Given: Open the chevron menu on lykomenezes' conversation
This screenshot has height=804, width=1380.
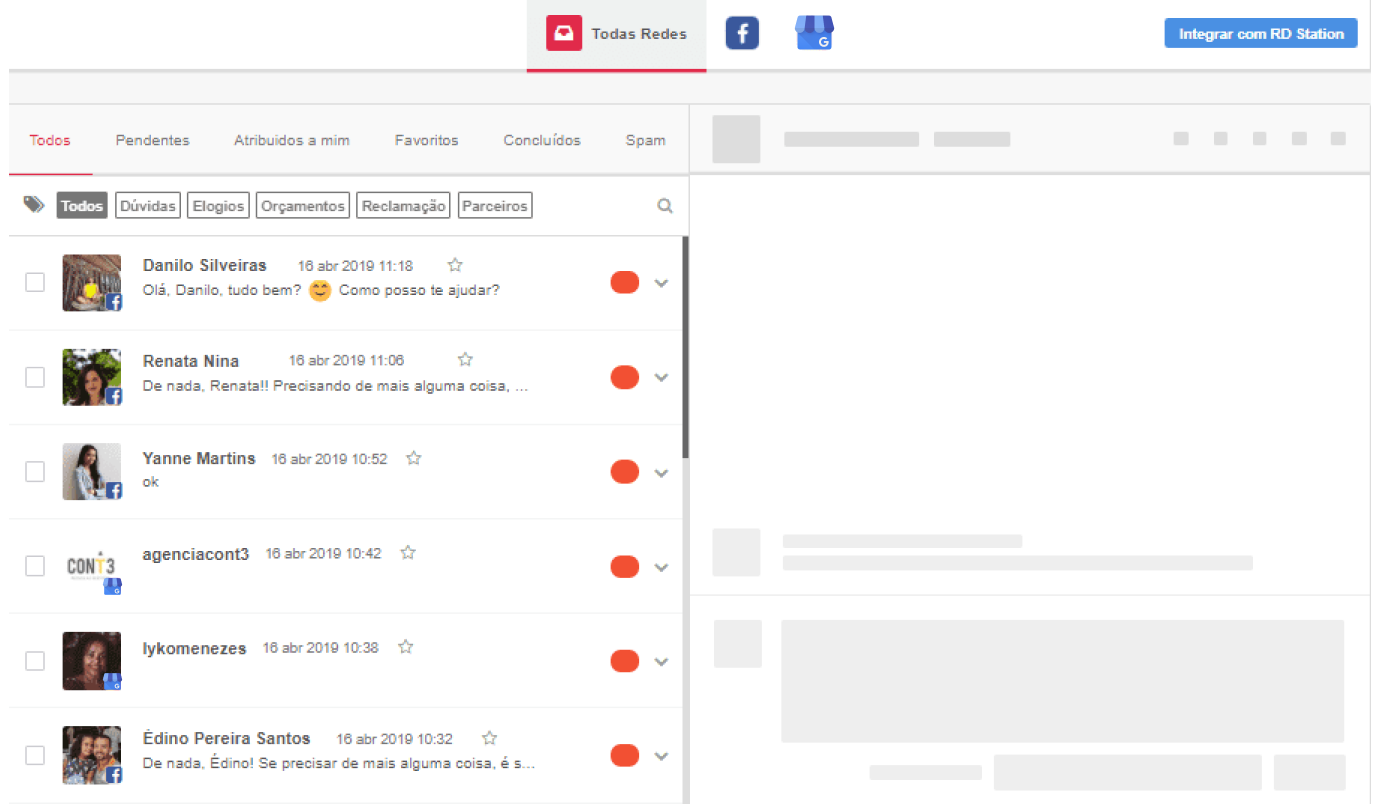Looking at the screenshot, I should coord(661,661).
